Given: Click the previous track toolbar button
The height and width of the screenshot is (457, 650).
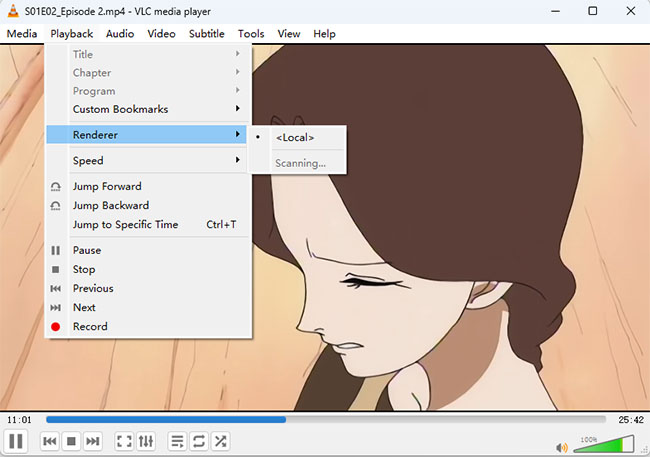Looking at the screenshot, I should click(50, 441).
